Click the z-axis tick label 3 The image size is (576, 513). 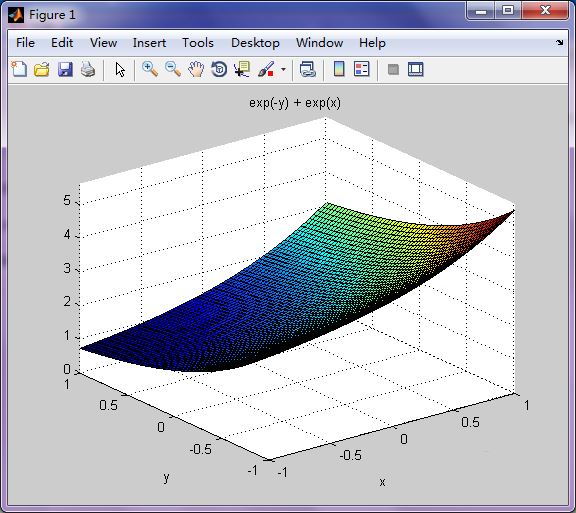[66, 268]
